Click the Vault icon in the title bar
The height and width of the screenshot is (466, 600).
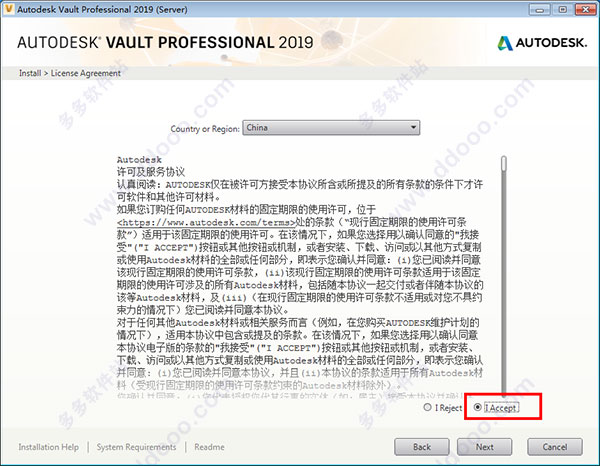pos(8,9)
